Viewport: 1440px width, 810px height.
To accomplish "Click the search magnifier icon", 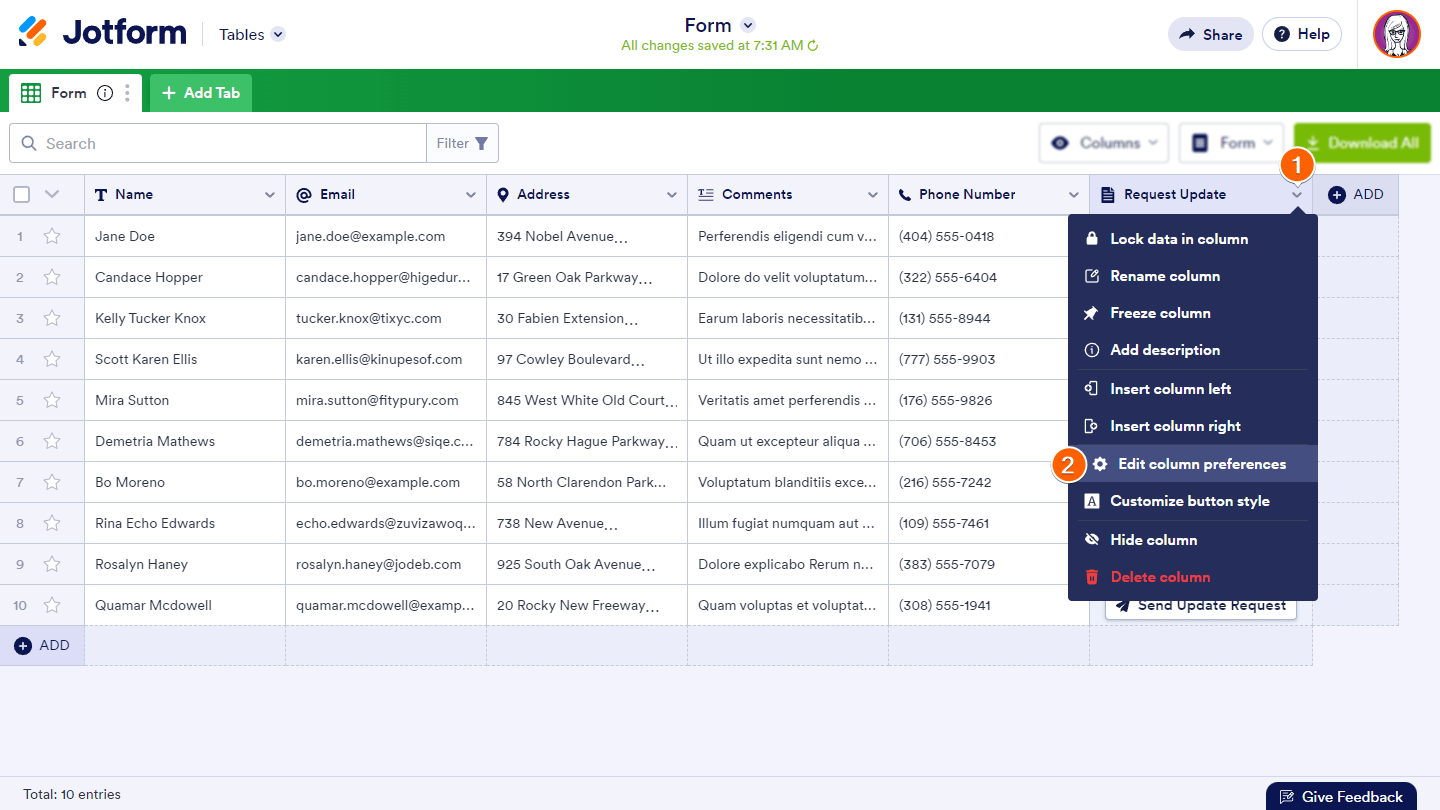I will [29, 144].
